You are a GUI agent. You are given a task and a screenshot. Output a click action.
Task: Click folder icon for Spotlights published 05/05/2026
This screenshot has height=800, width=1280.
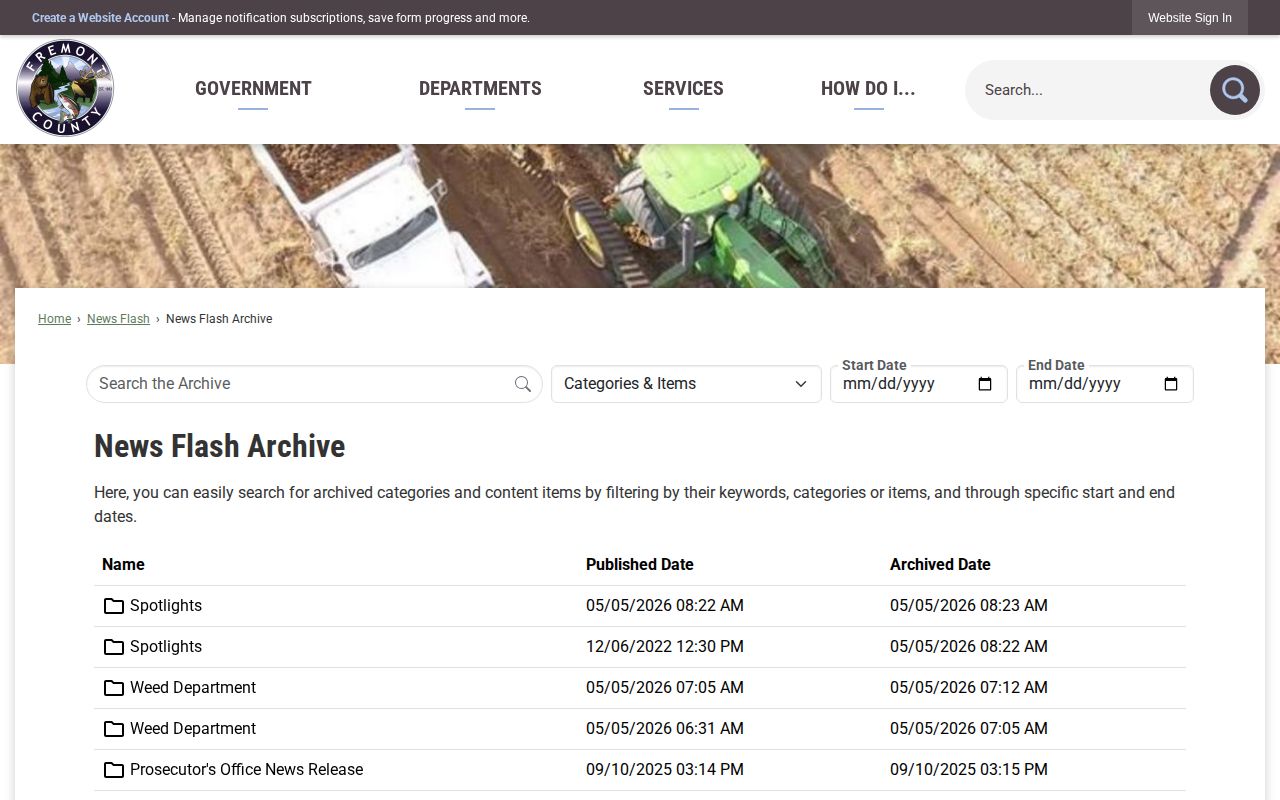pos(114,606)
